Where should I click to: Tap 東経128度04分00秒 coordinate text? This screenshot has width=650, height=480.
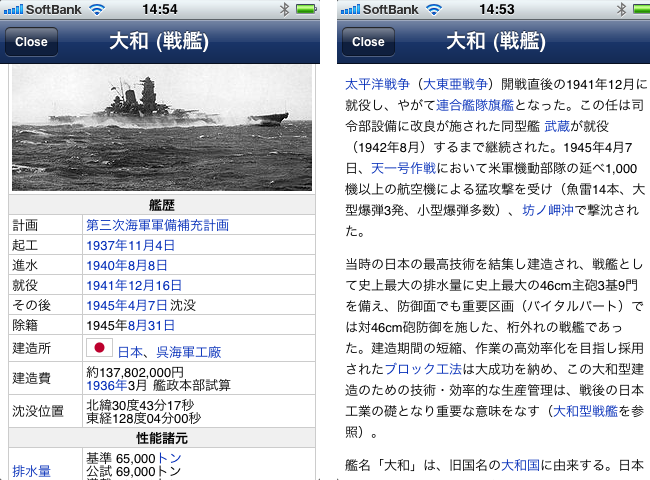143,418
